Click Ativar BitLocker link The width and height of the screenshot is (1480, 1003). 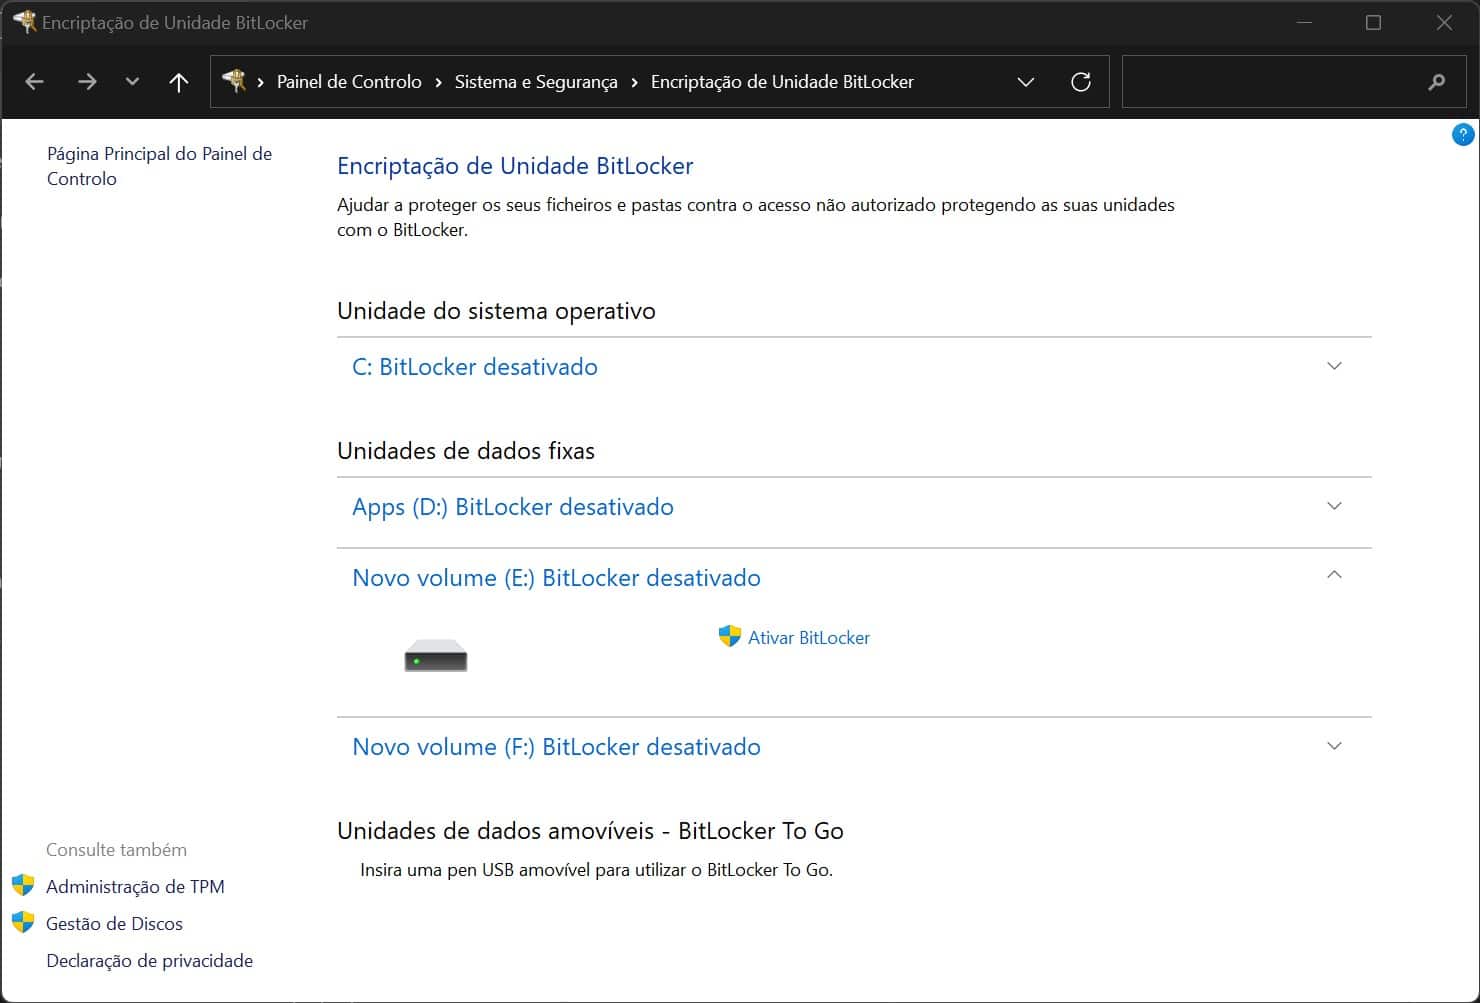click(808, 638)
